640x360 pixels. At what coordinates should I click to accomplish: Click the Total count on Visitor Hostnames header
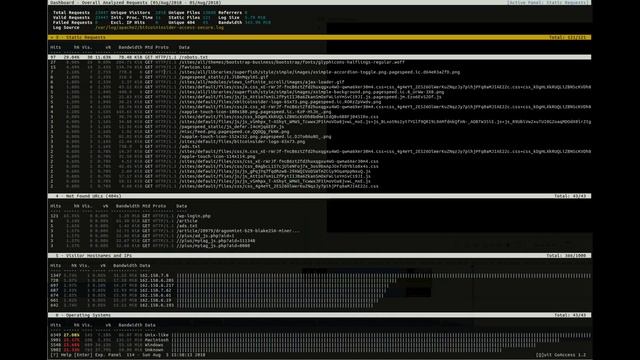tap(566, 256)
